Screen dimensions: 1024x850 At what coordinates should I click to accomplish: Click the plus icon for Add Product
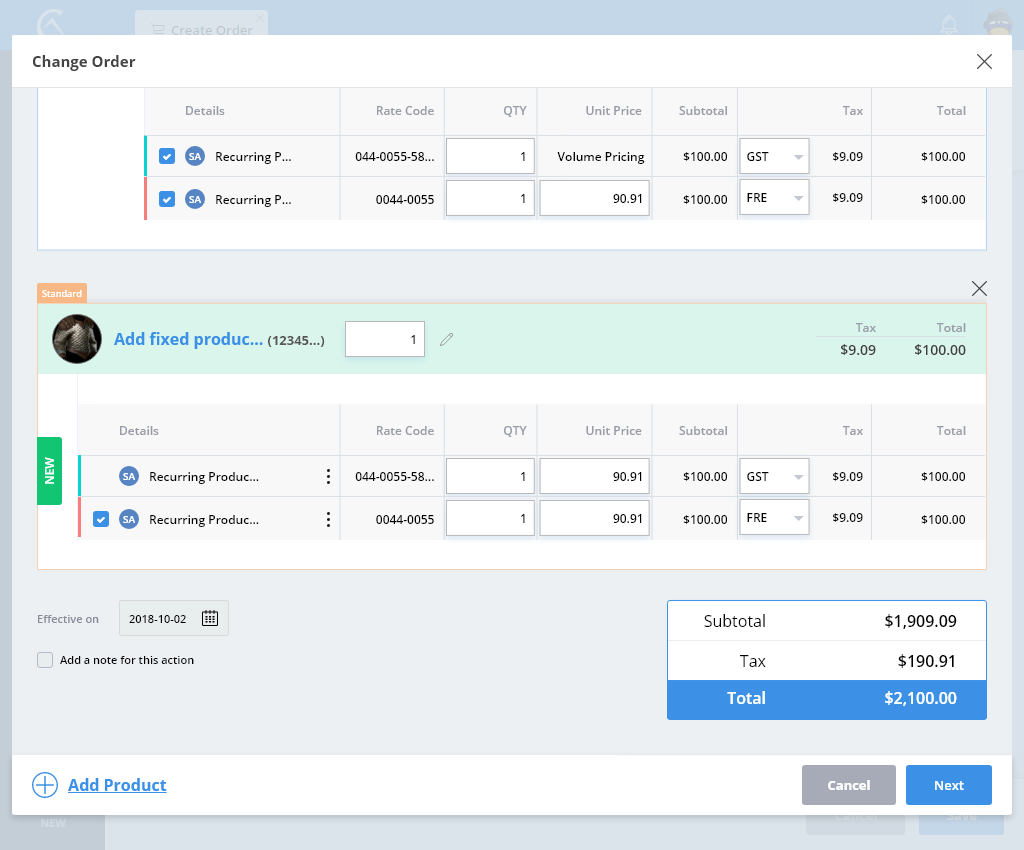(x=45, y=785)
